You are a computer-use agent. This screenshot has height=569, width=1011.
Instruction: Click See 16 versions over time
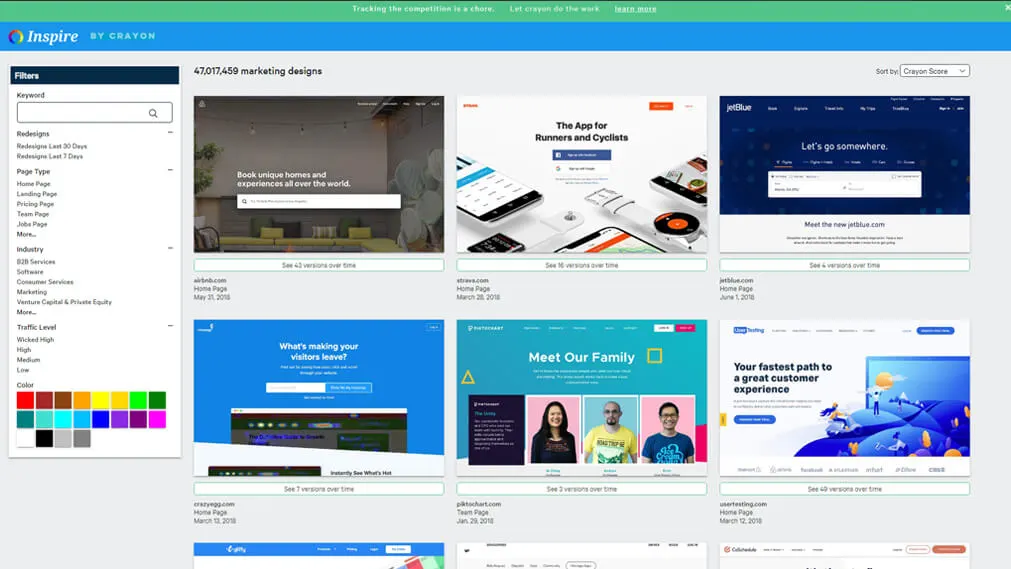(582, 265)
